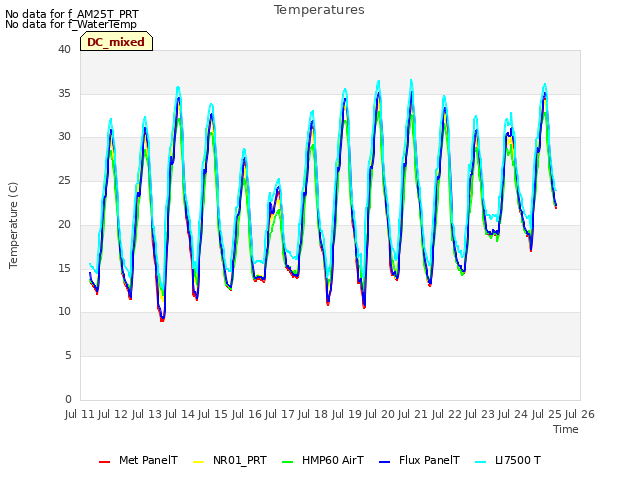This screenshot has width=640, height=480.
Task: Click the 'No data for f_AM25T_PRT' message
Action: (72, 14)
